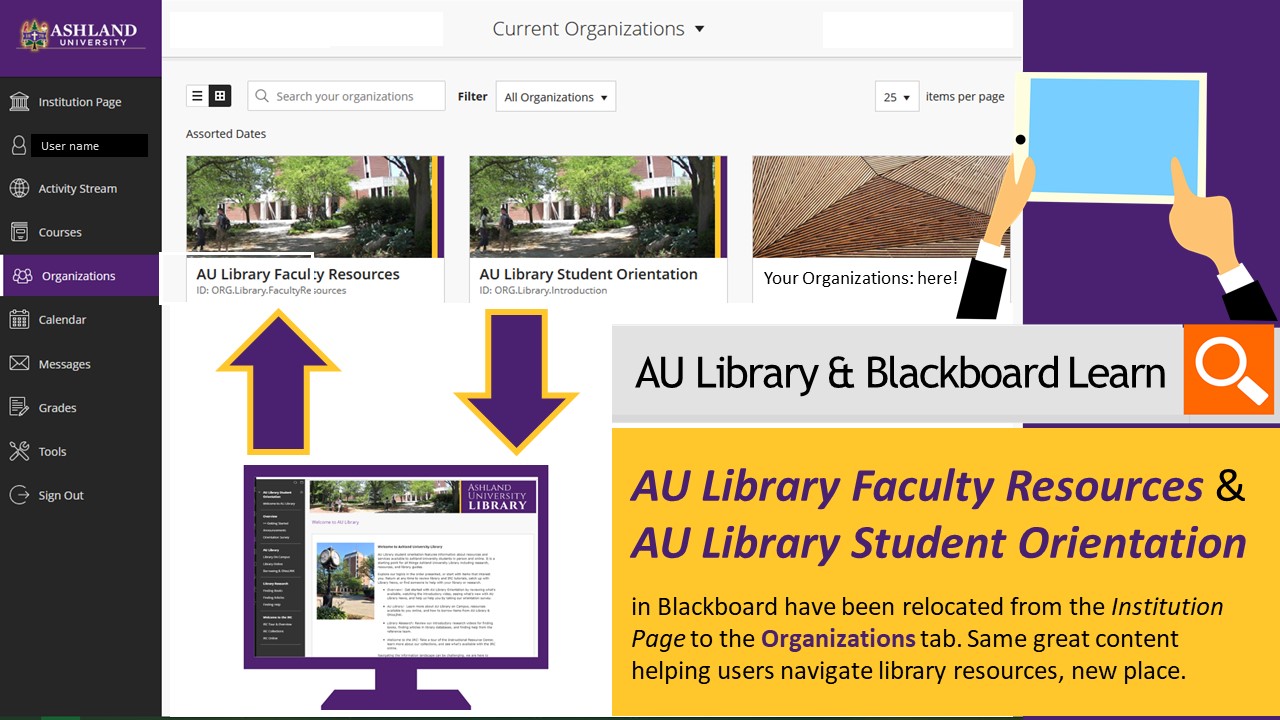Open the 25 items per page dropdown
Screen dimensions: 1280x720
[897, 97]
